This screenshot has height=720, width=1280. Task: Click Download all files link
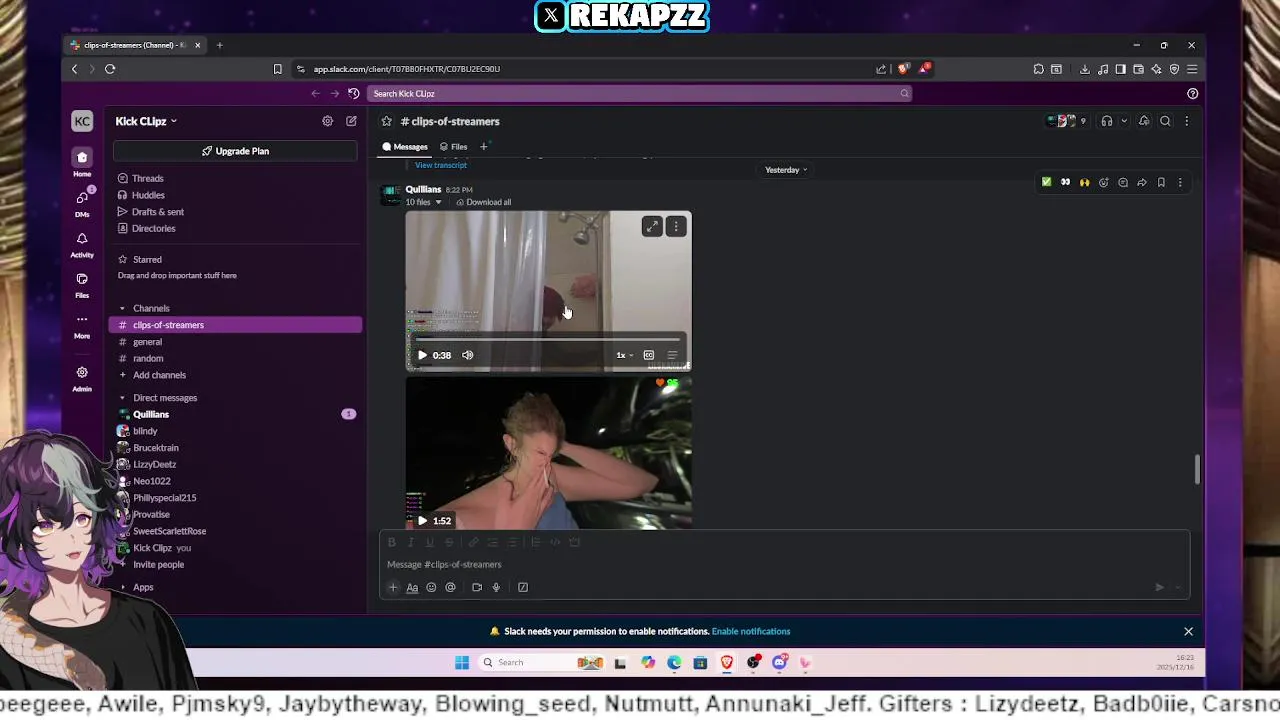click(483, 202)
